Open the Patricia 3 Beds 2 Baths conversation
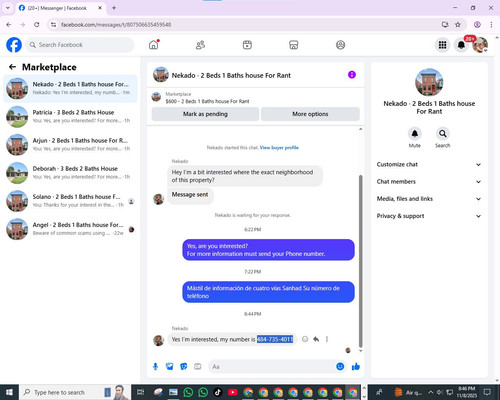The width and height of the screenshot is (500, 400). click(x=70, y=116)
